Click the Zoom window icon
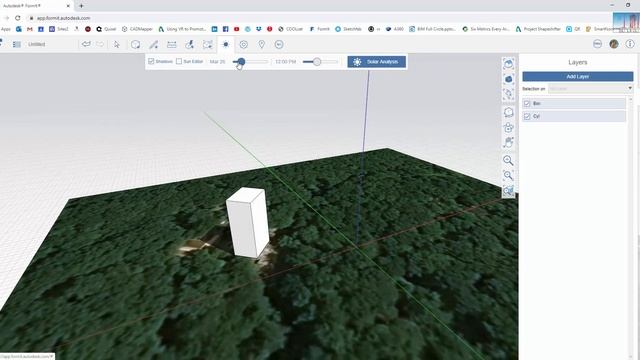Image resolution: width=640 pixels, height=360 pixels. point(509,176)
